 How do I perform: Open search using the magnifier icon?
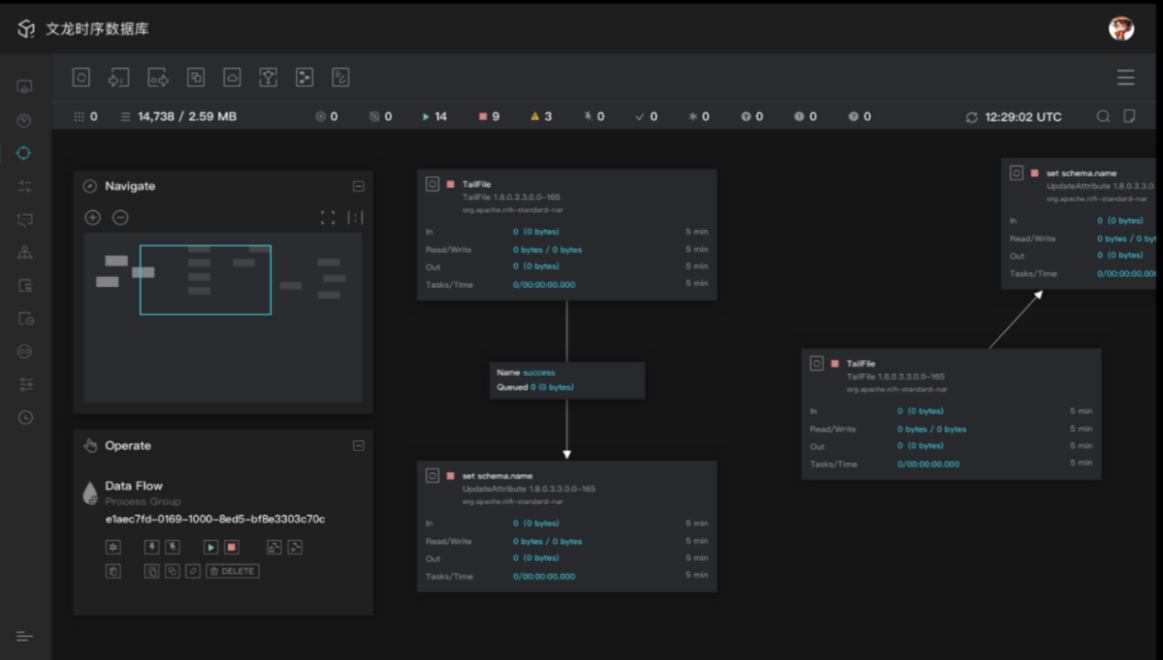(x=1104, y=116)
